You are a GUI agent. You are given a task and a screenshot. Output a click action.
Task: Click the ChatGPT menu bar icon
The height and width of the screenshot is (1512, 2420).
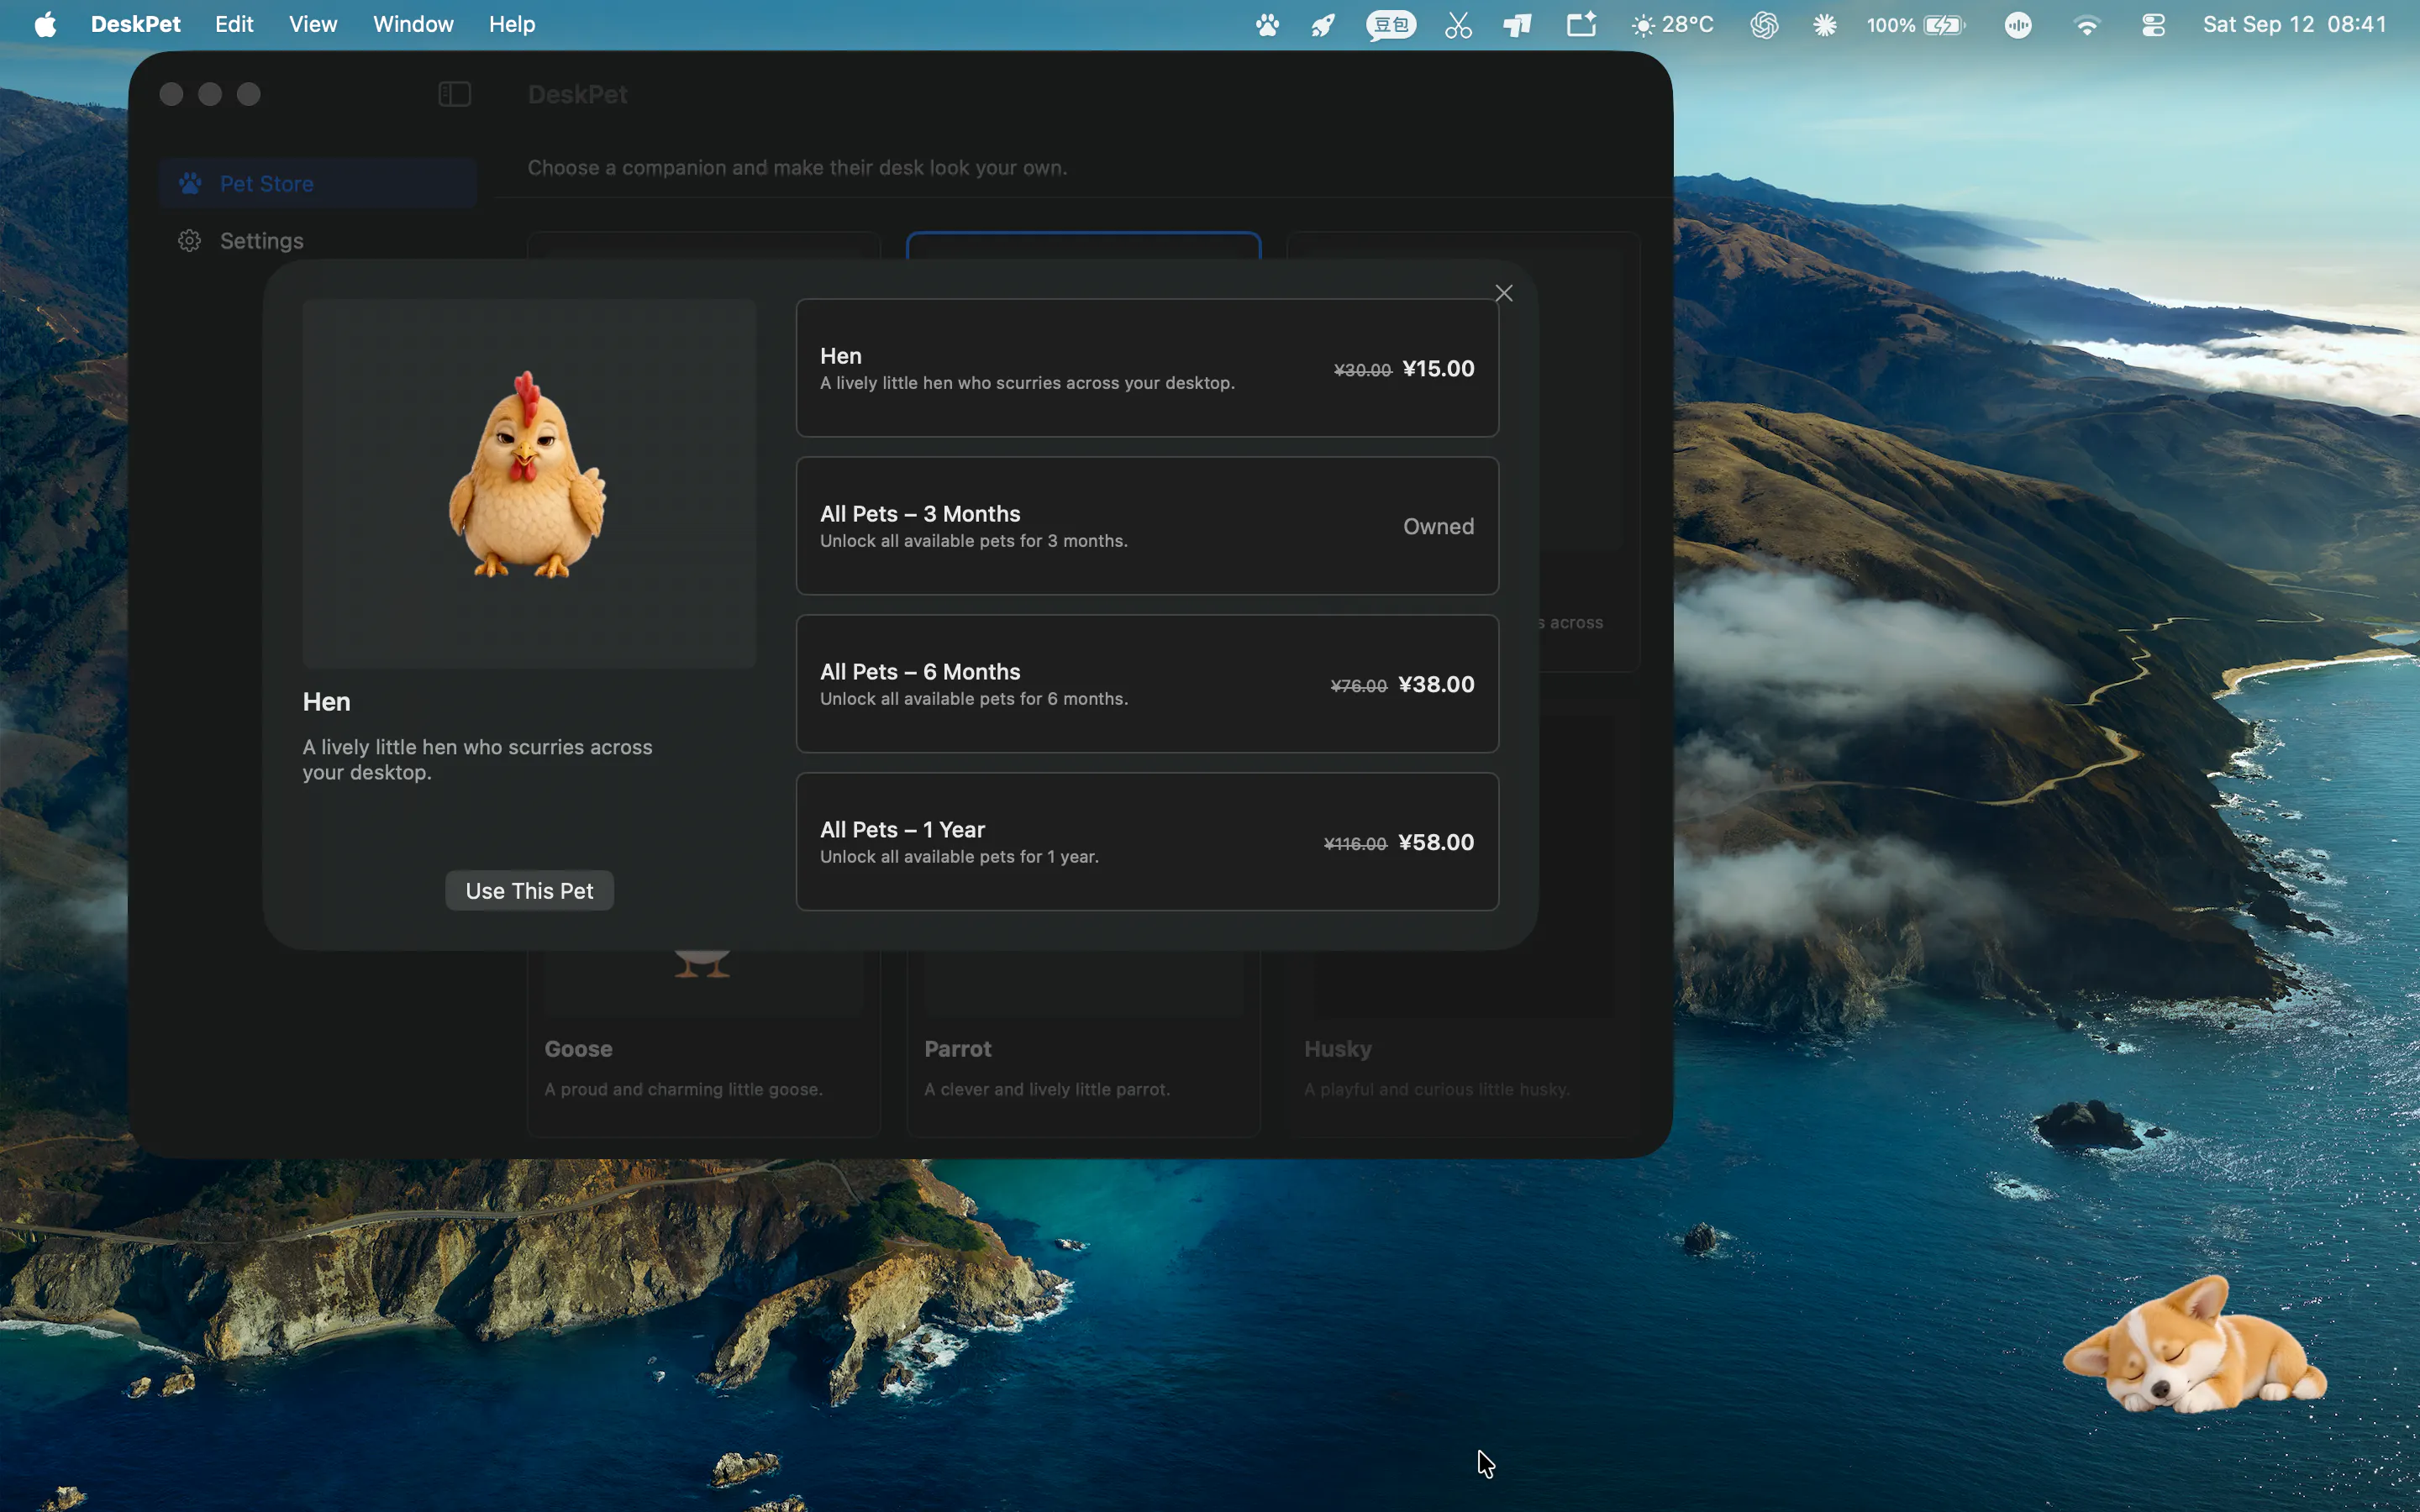(1764, 25)
